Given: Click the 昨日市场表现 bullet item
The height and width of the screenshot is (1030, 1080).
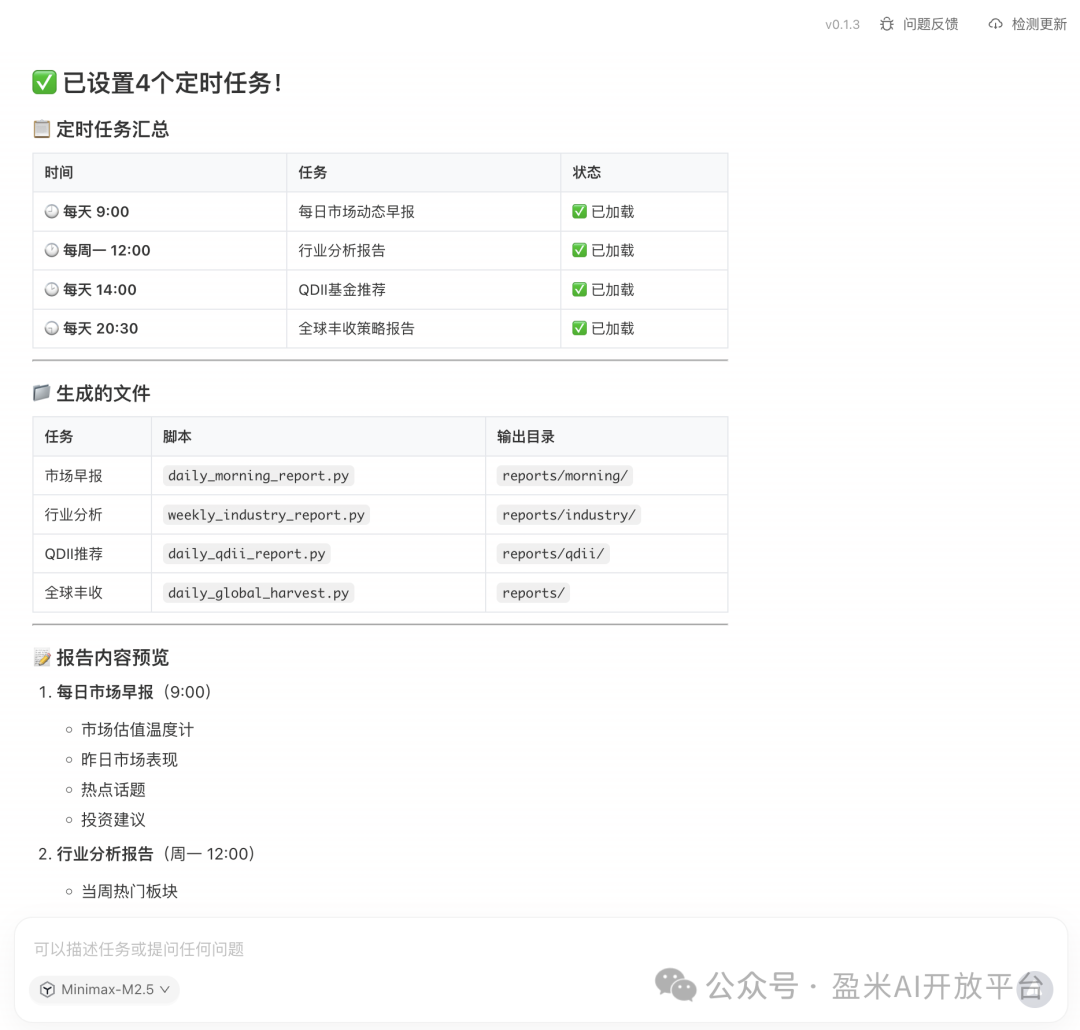Looking at the screenshot, I should [x=129, y=759].
